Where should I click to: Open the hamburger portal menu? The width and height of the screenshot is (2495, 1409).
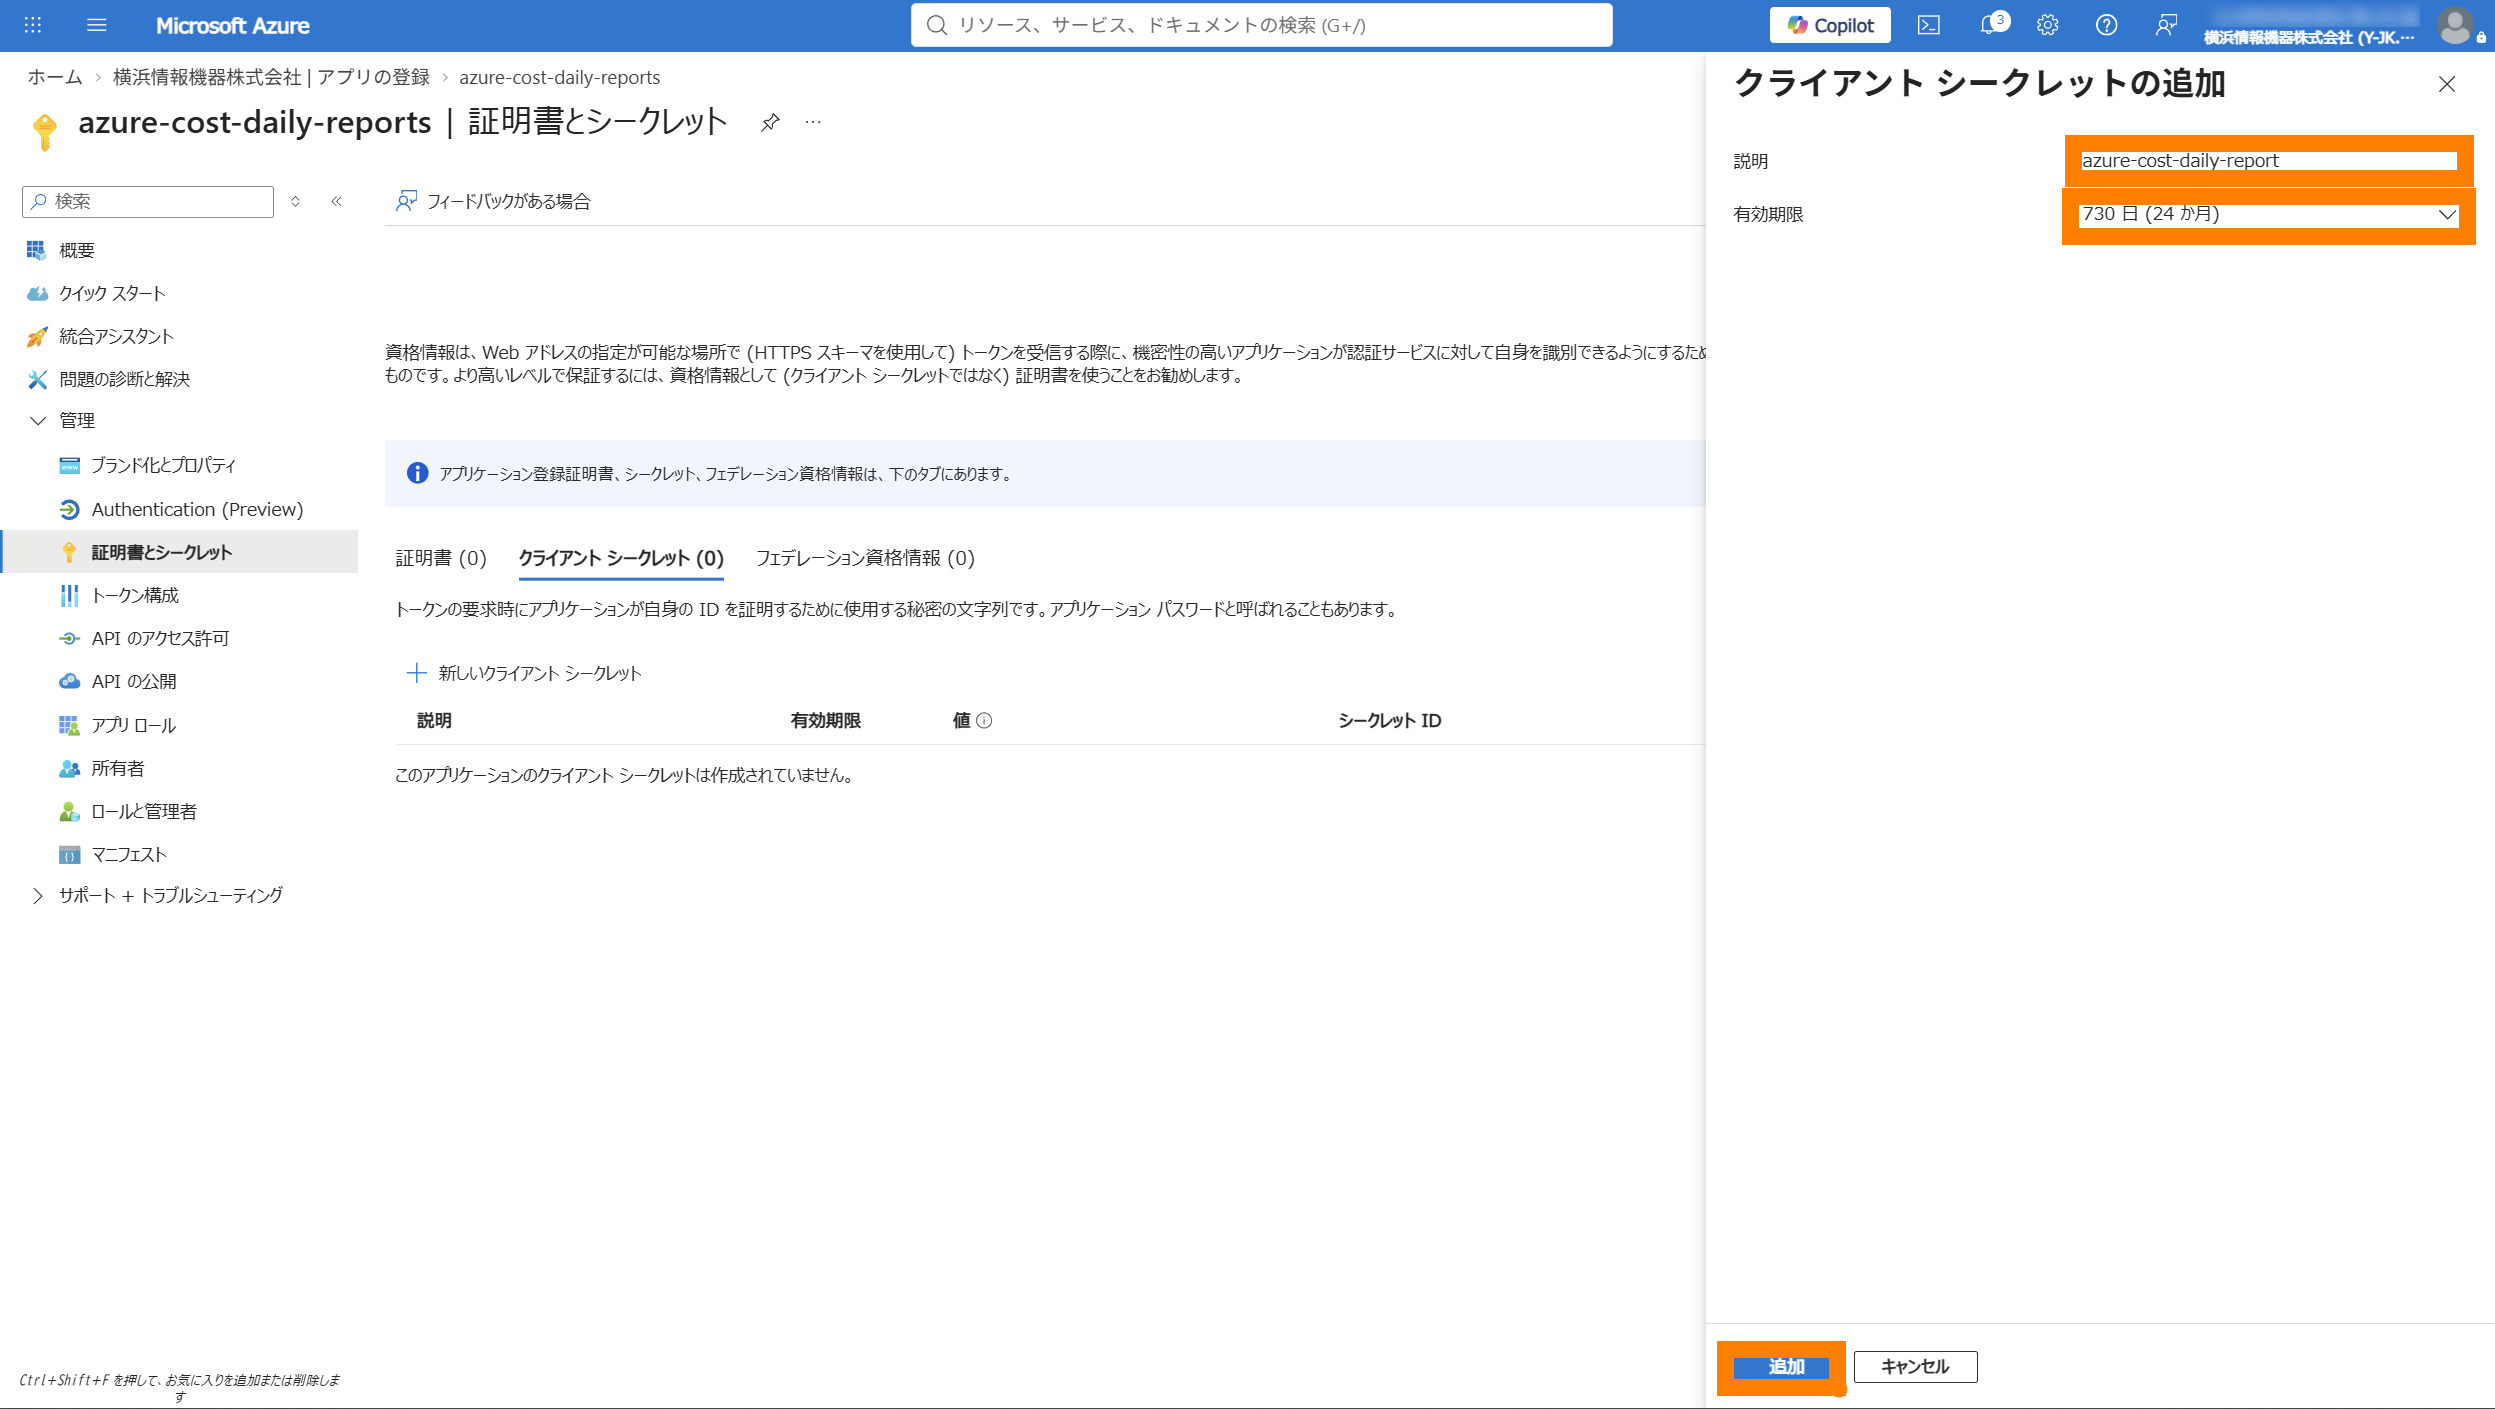click(x=97, y=25)
